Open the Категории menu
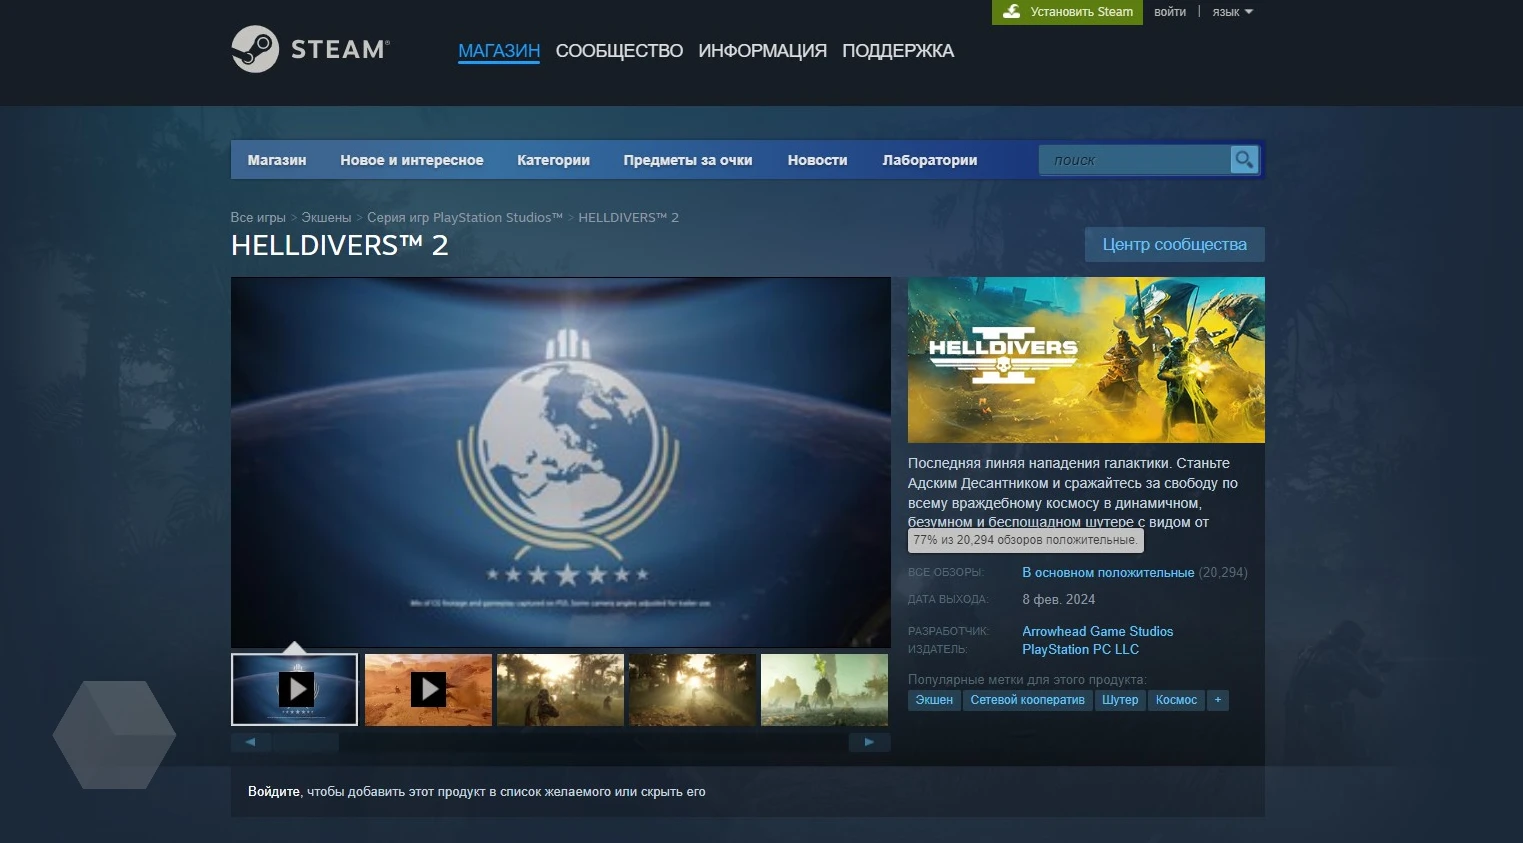The image size is (1523, 843). click(x=553, y=160)
